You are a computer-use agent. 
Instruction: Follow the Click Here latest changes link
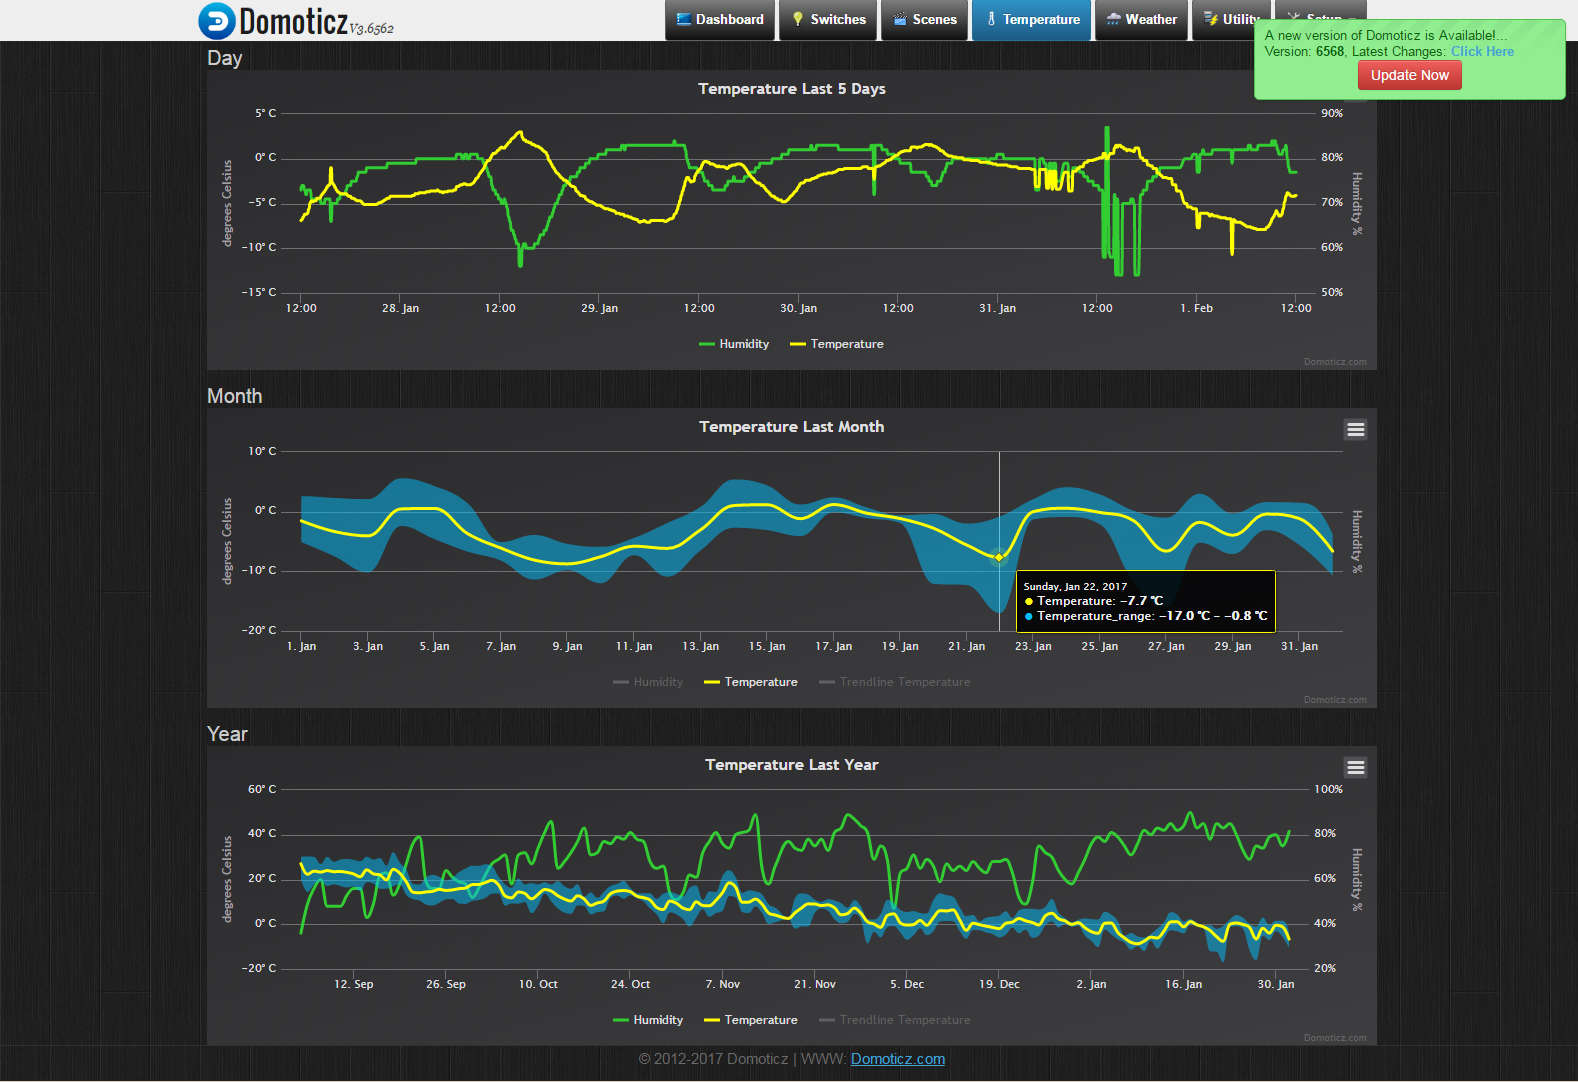pos(1482,52)
